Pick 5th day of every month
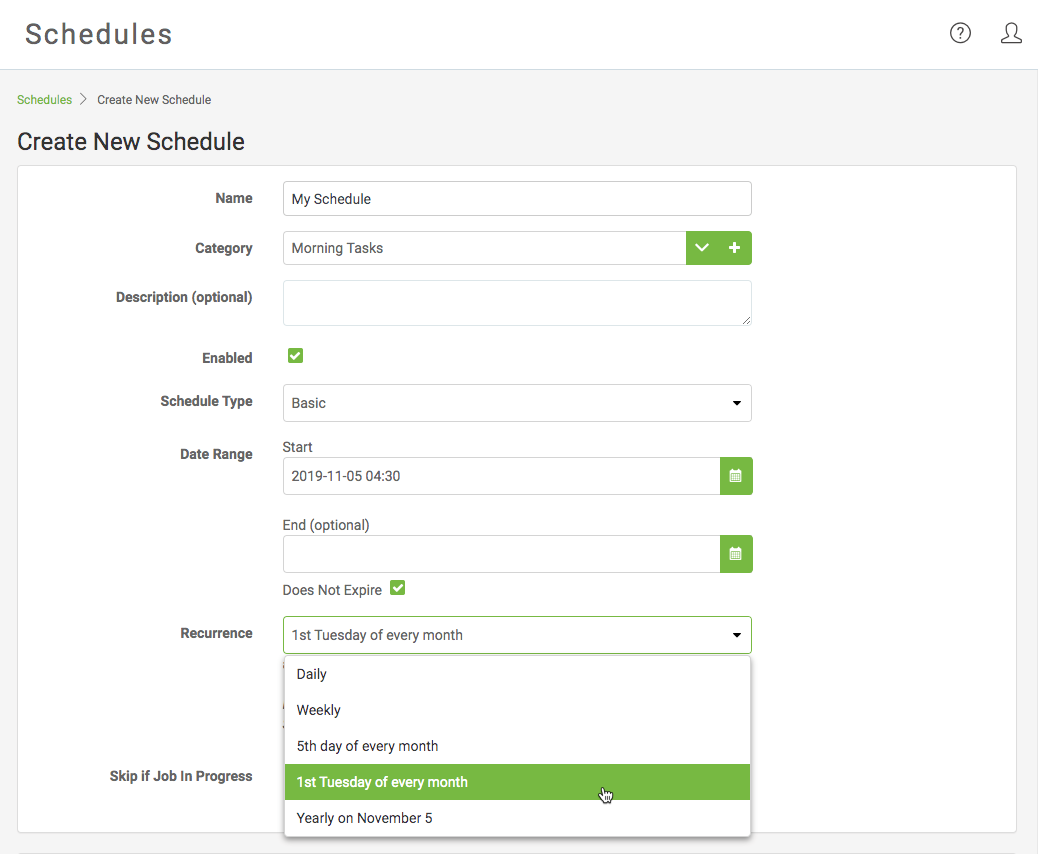The width and height of the screenshot is (1038, 854). (517, 746)
